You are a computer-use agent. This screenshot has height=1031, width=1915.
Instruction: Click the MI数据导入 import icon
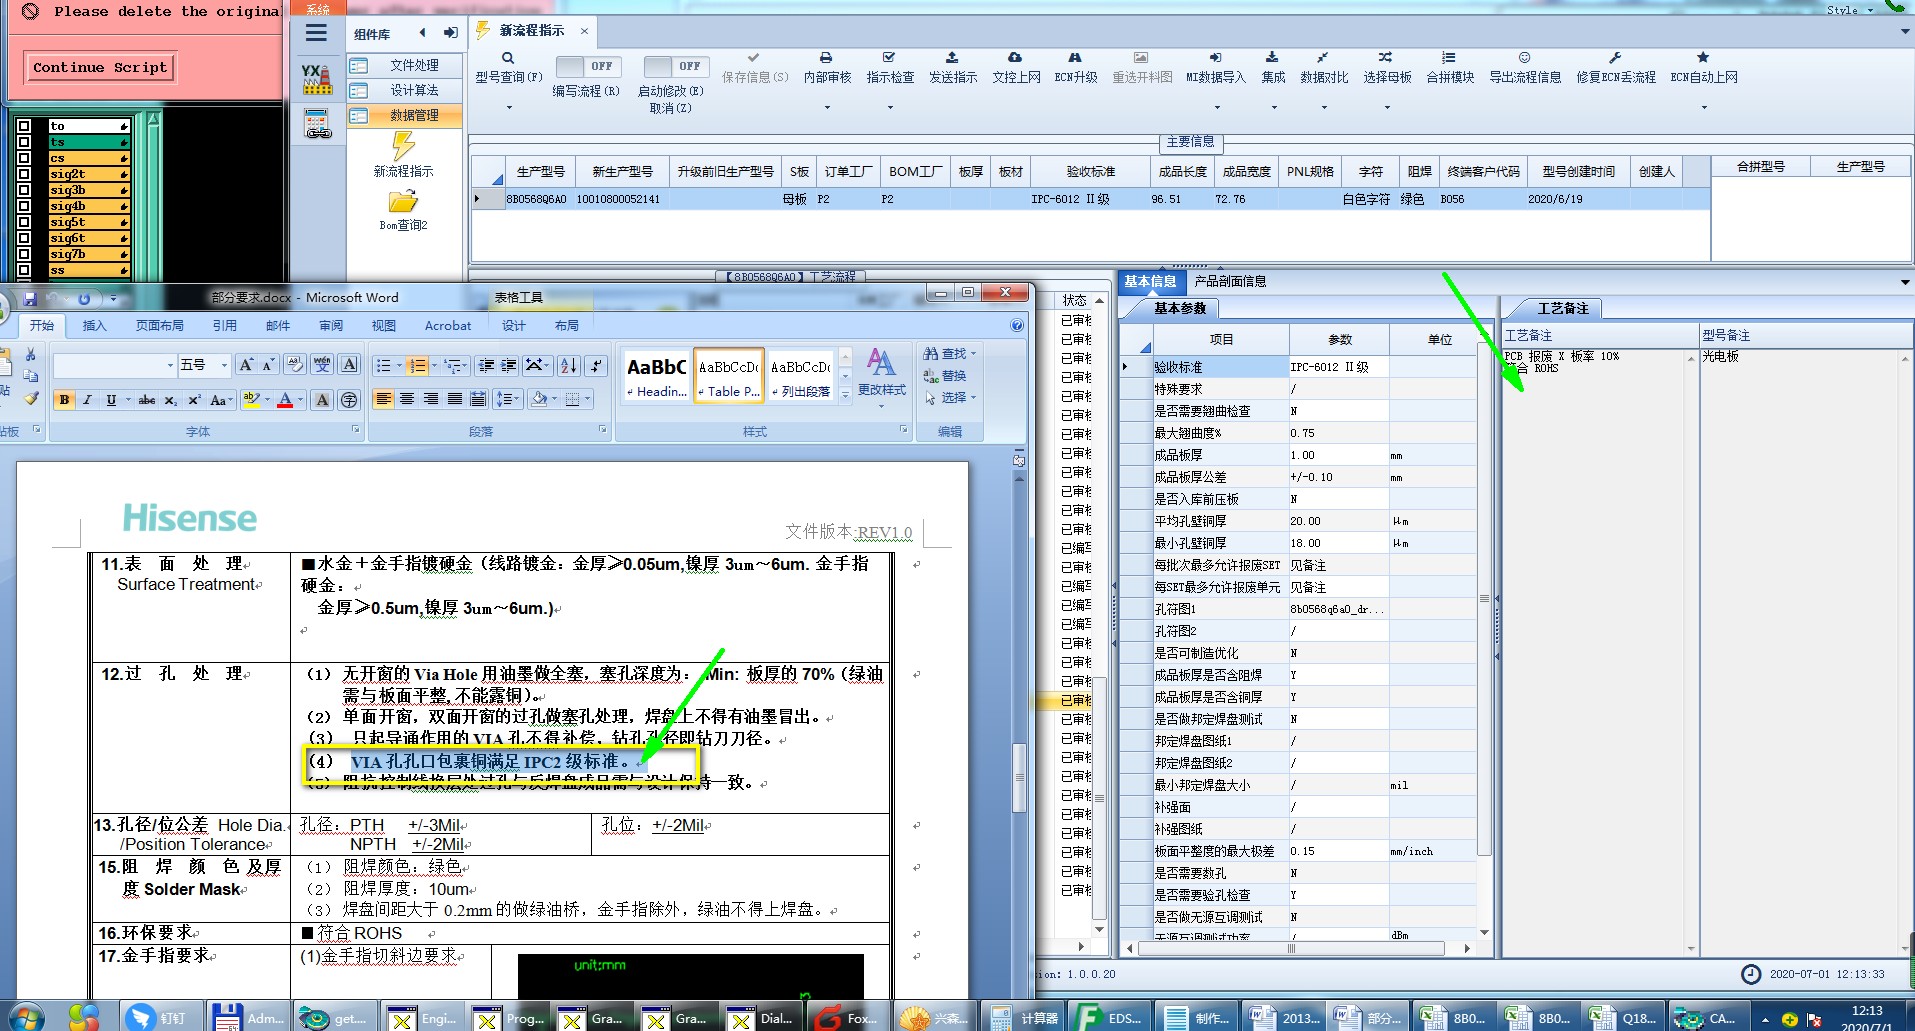coord(1215,58)
